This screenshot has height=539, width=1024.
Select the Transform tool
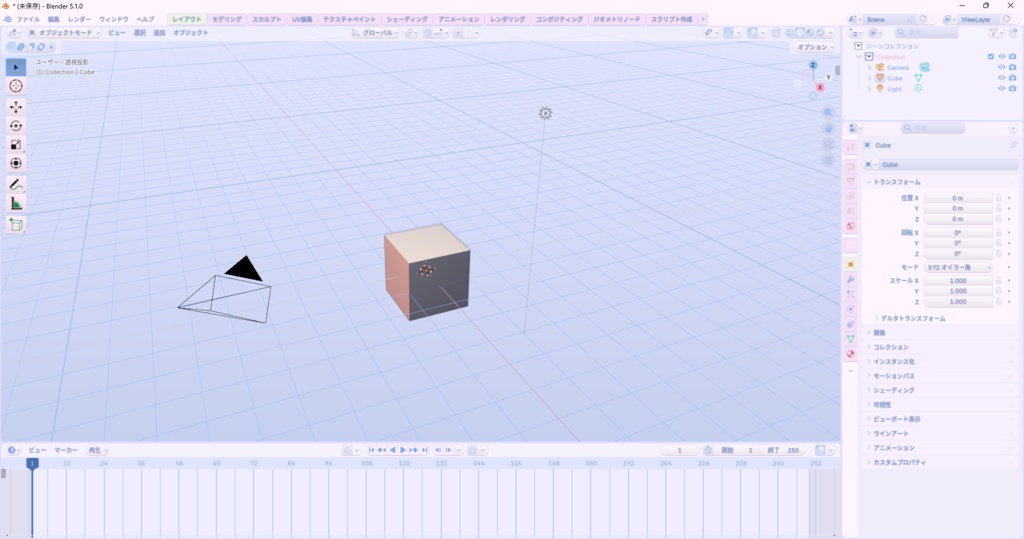16,163
